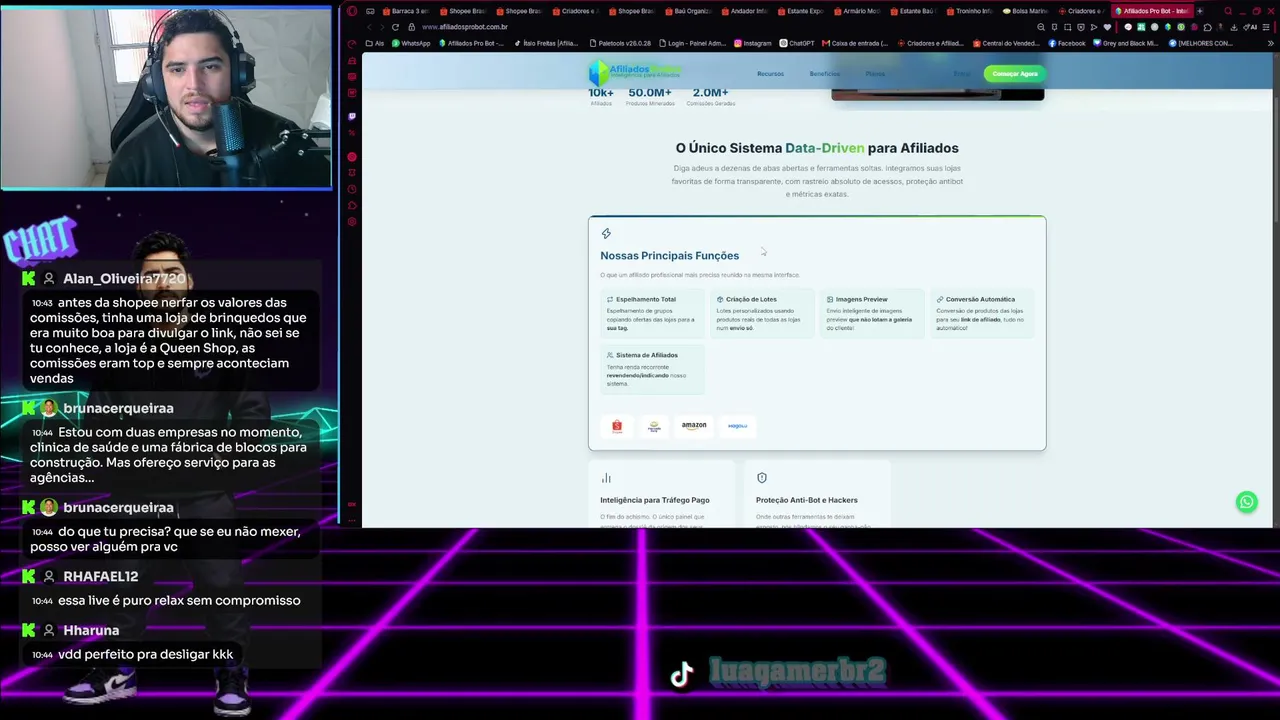The height and width of the screenshot is (720, 1280).
Task: Open the Central do Vendedor bookmark
Action: [x=1008, y=44]
